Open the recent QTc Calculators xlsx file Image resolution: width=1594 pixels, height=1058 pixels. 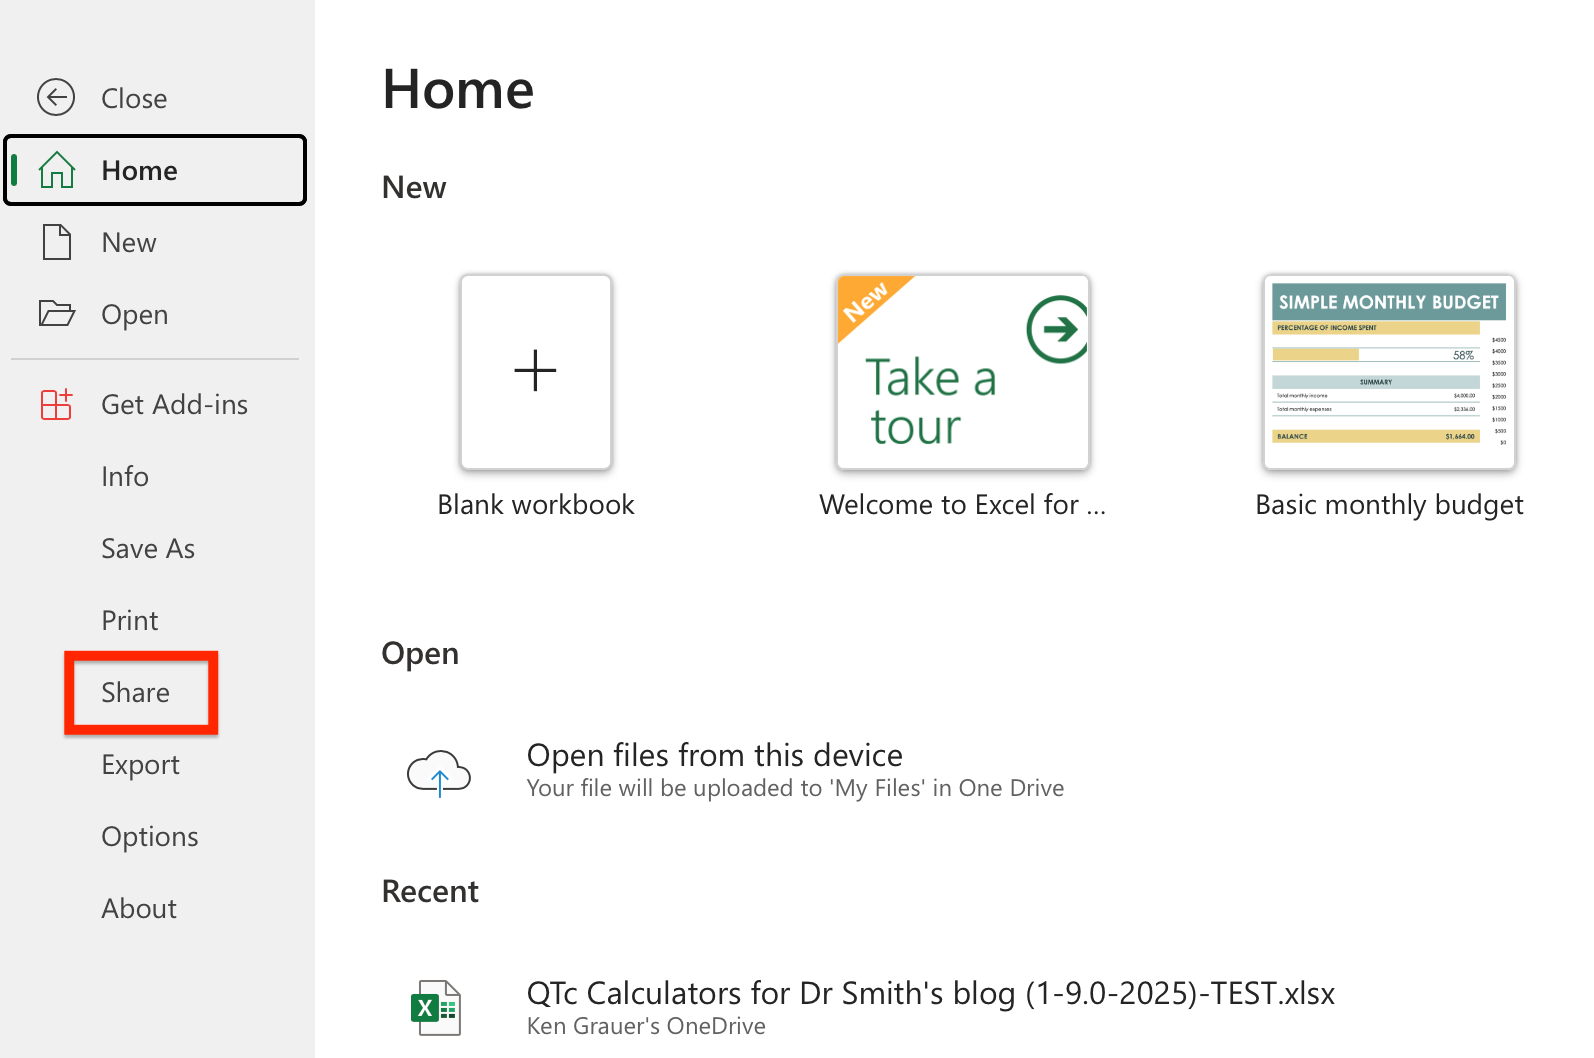(x=930, y=993)
